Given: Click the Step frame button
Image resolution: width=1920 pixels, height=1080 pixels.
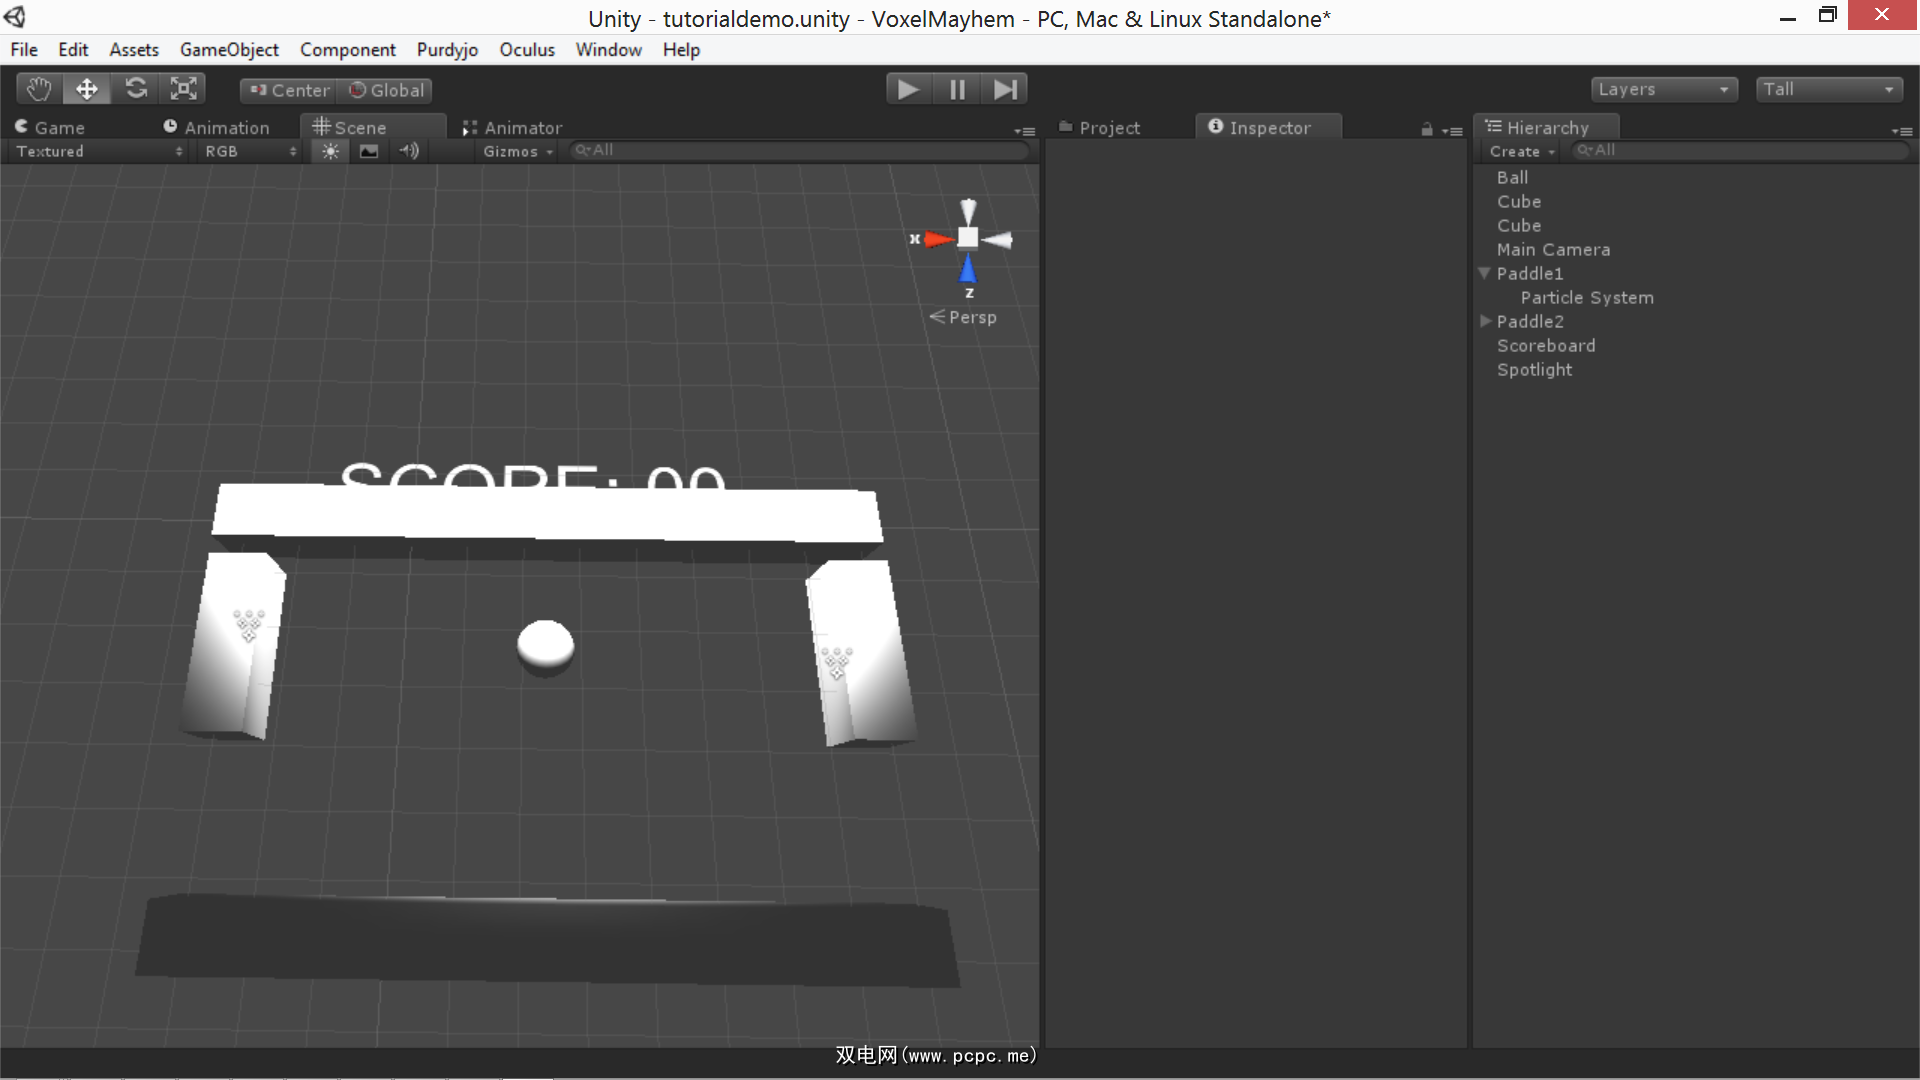Looking at the screenshot, I should (x=1005, y=90).
